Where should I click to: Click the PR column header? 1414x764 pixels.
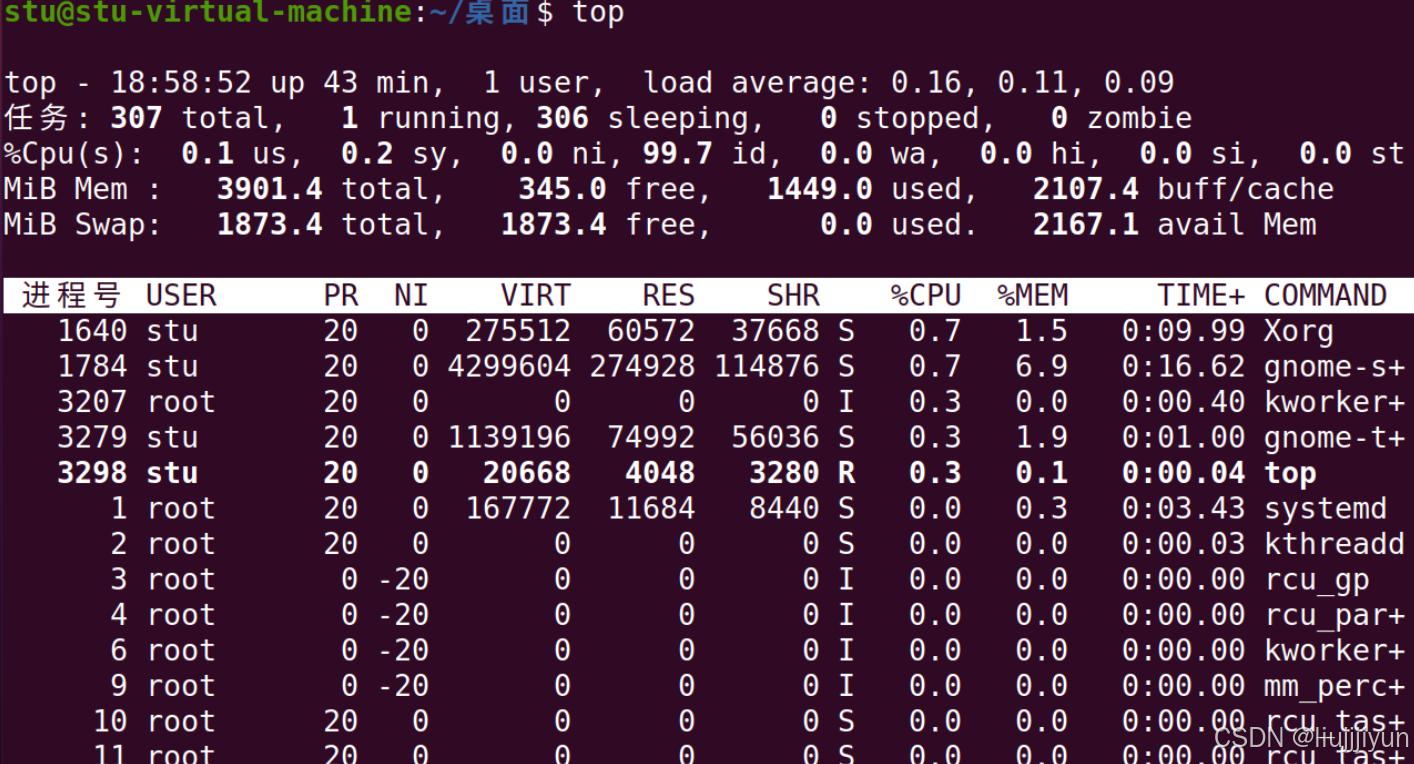[341, 294]
